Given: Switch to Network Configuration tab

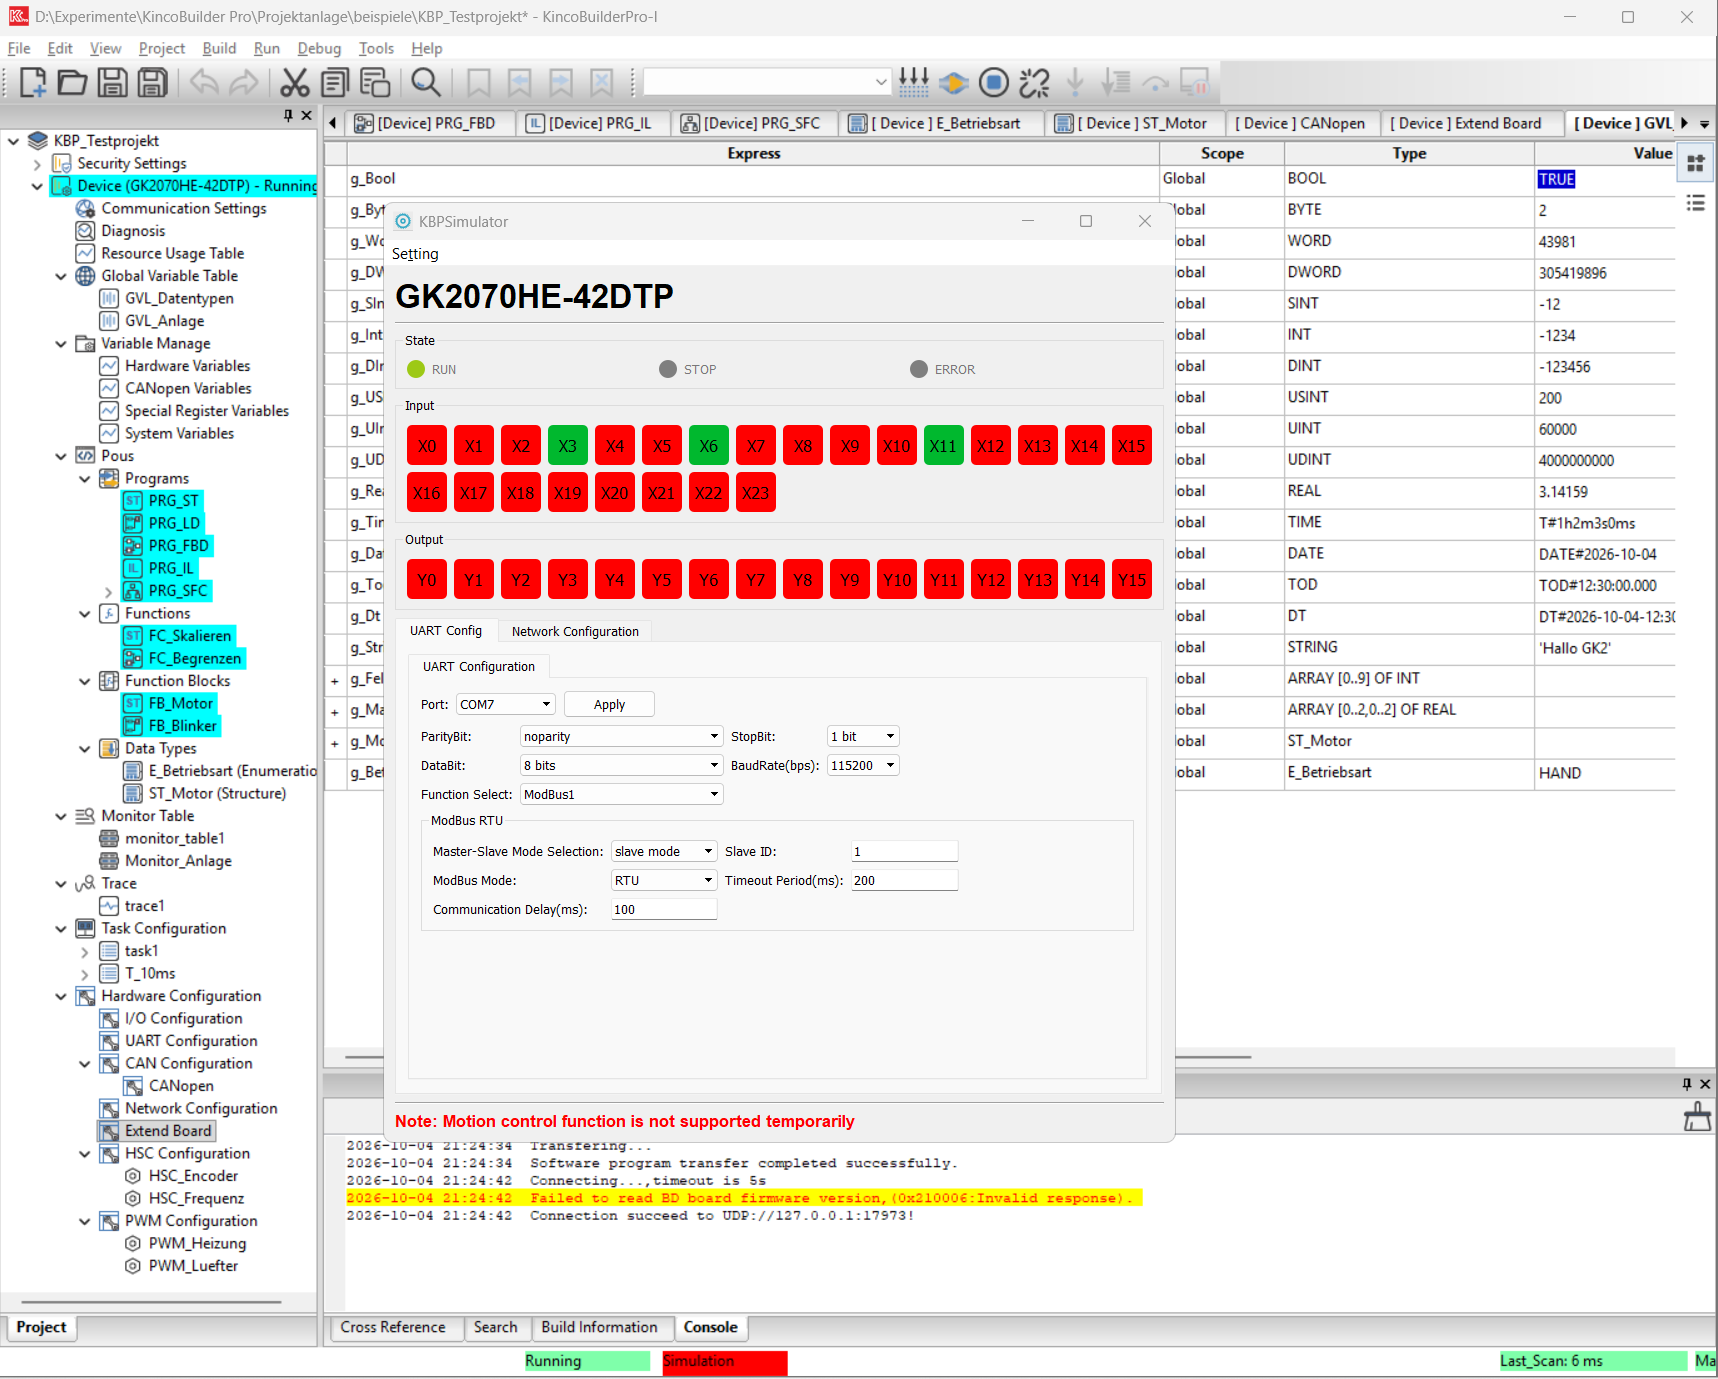Looking at the screenshot, I should tap(575, 631).
